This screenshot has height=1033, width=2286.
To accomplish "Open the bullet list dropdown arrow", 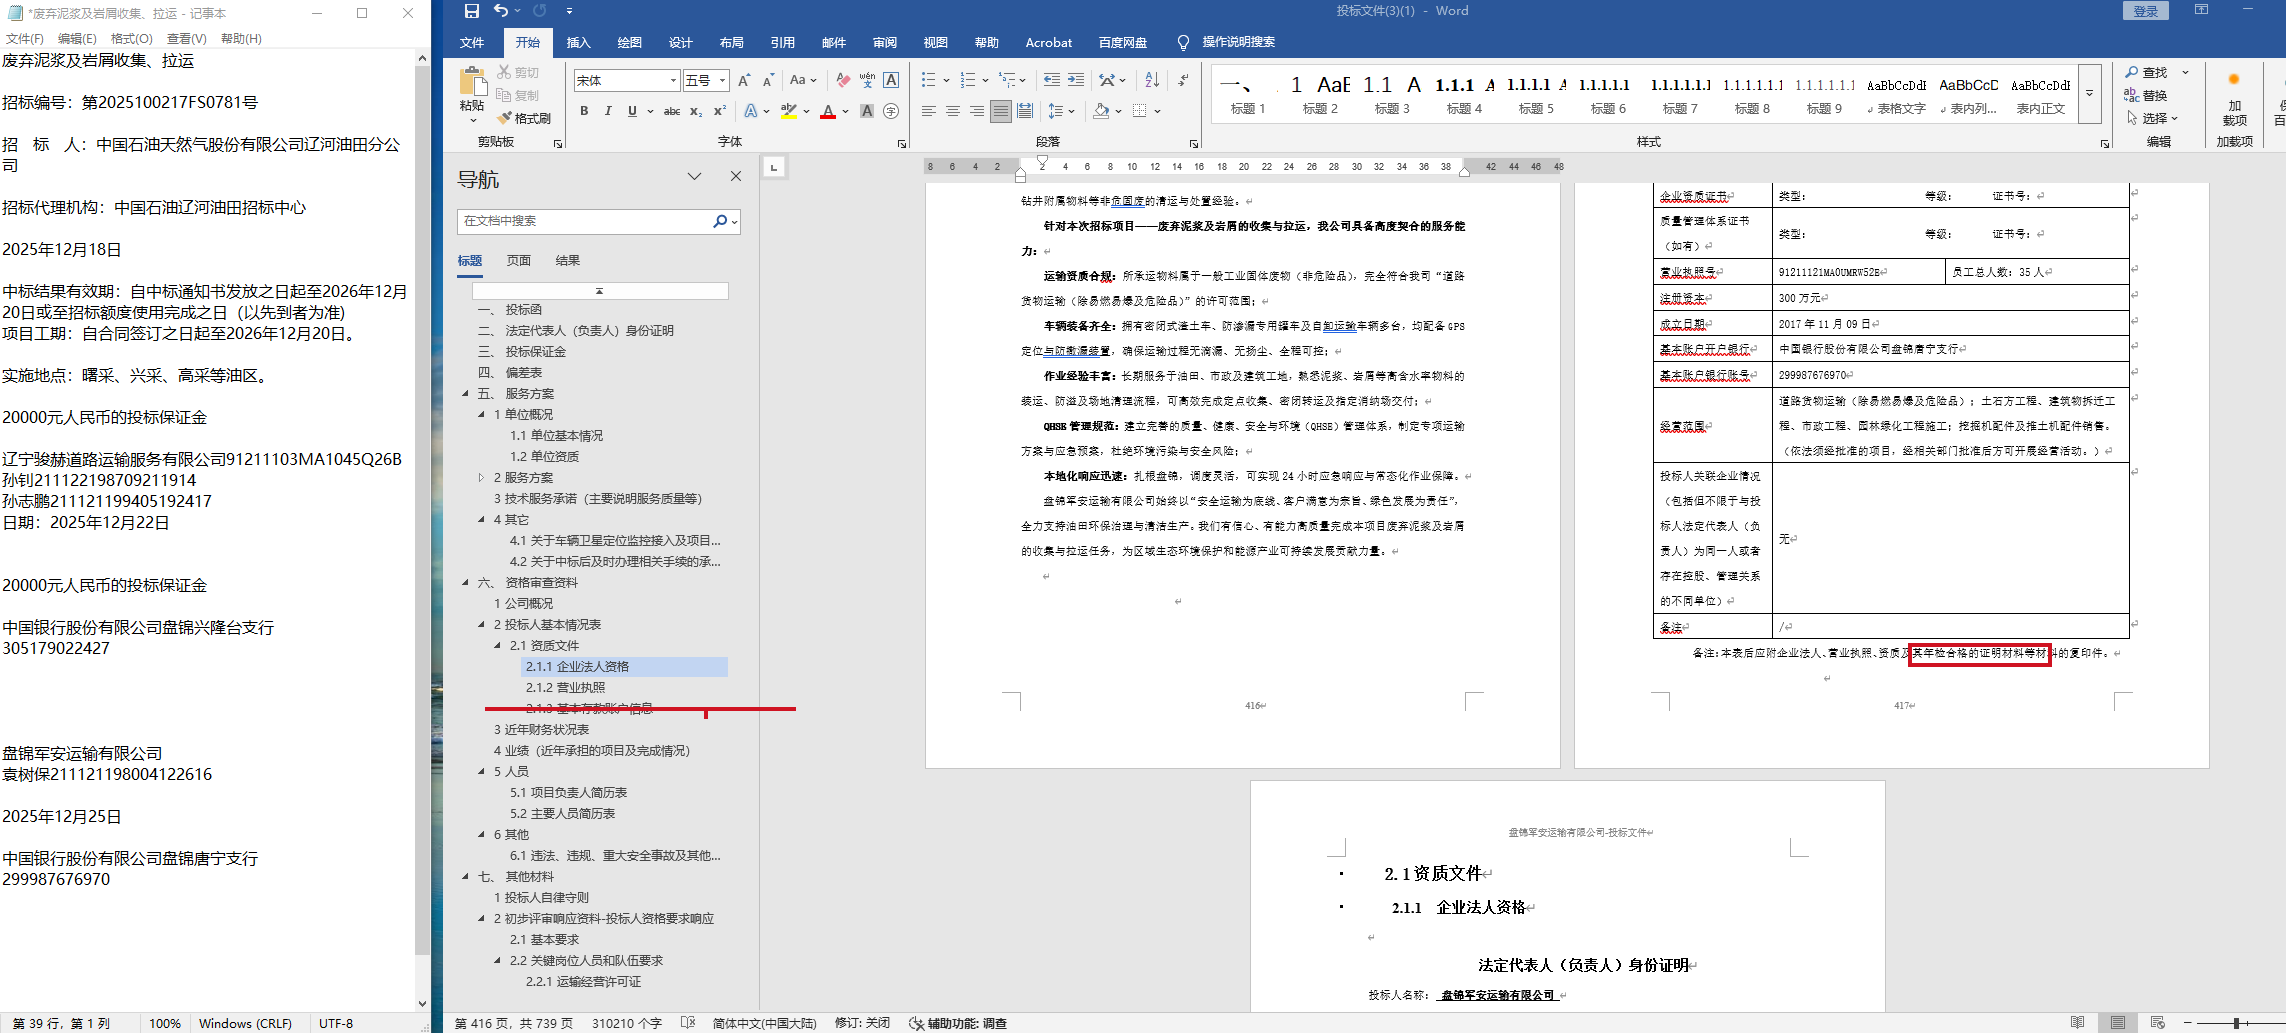I will [946, 80].
